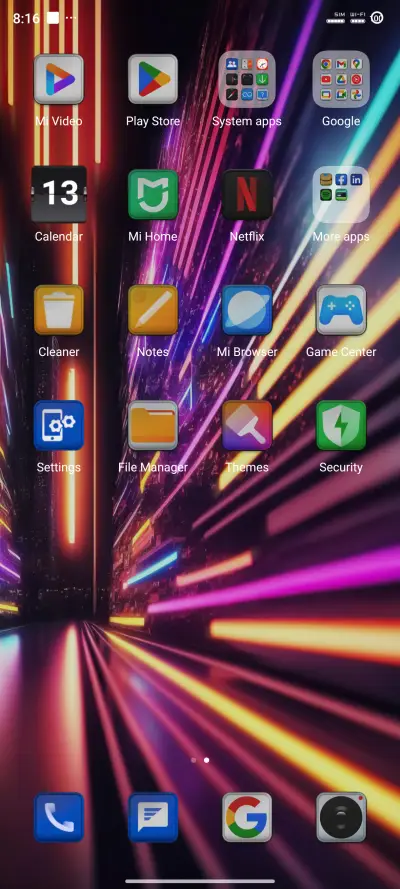Open the Settings app
The height and width of the screenshot is (889, 400).
pos(58,425)
